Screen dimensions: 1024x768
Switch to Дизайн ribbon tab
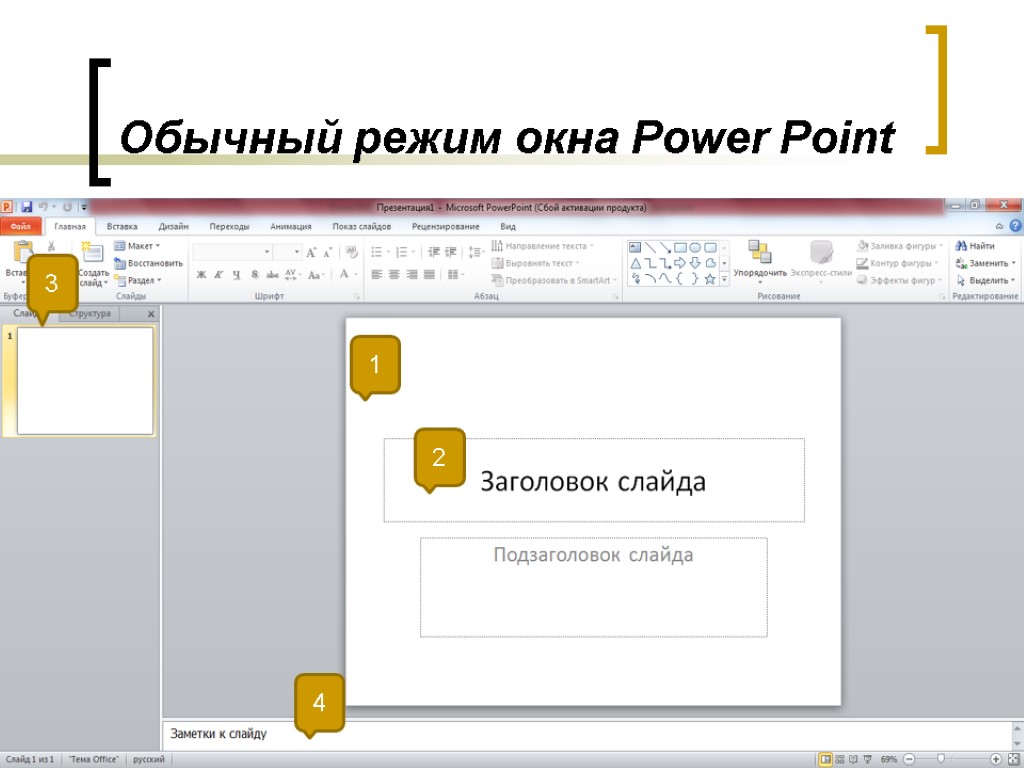point(174,227)
